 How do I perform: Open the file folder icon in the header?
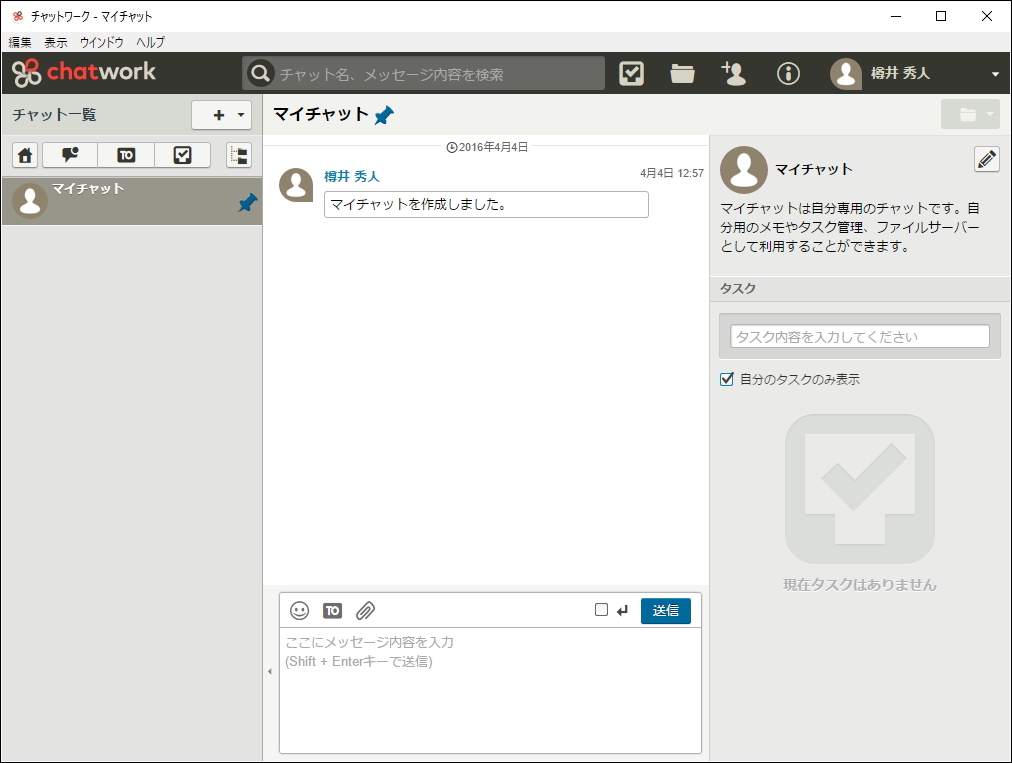pyautogui.click(x=682, y=73)
